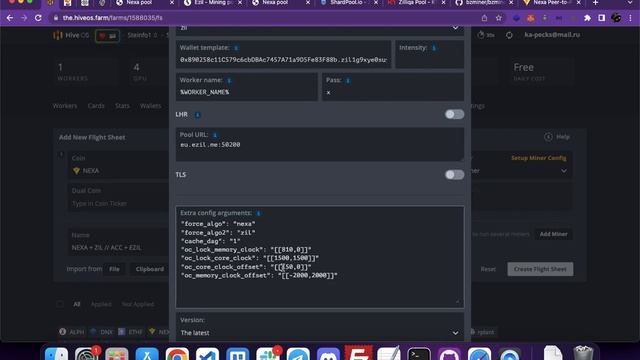
Task: Select the ETHF coin filter chip
Action: click(x=131, y=332)
